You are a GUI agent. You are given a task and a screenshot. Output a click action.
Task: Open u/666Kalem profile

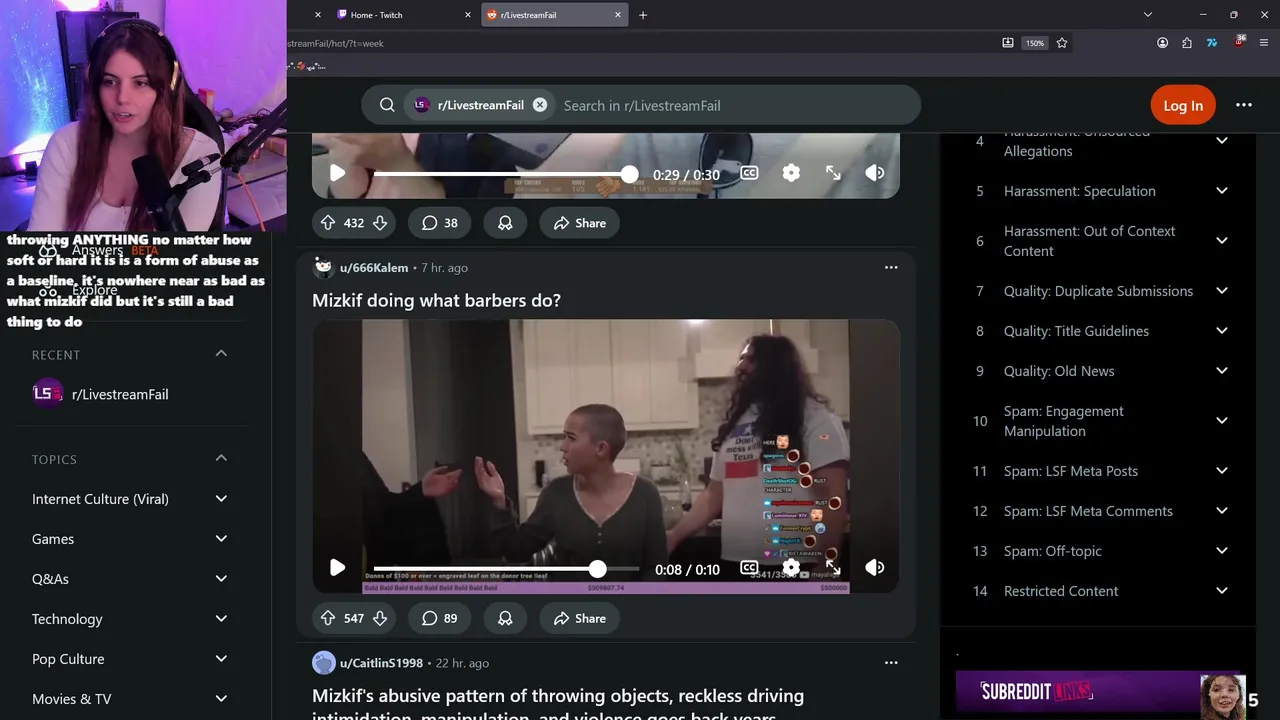point(374,268)
